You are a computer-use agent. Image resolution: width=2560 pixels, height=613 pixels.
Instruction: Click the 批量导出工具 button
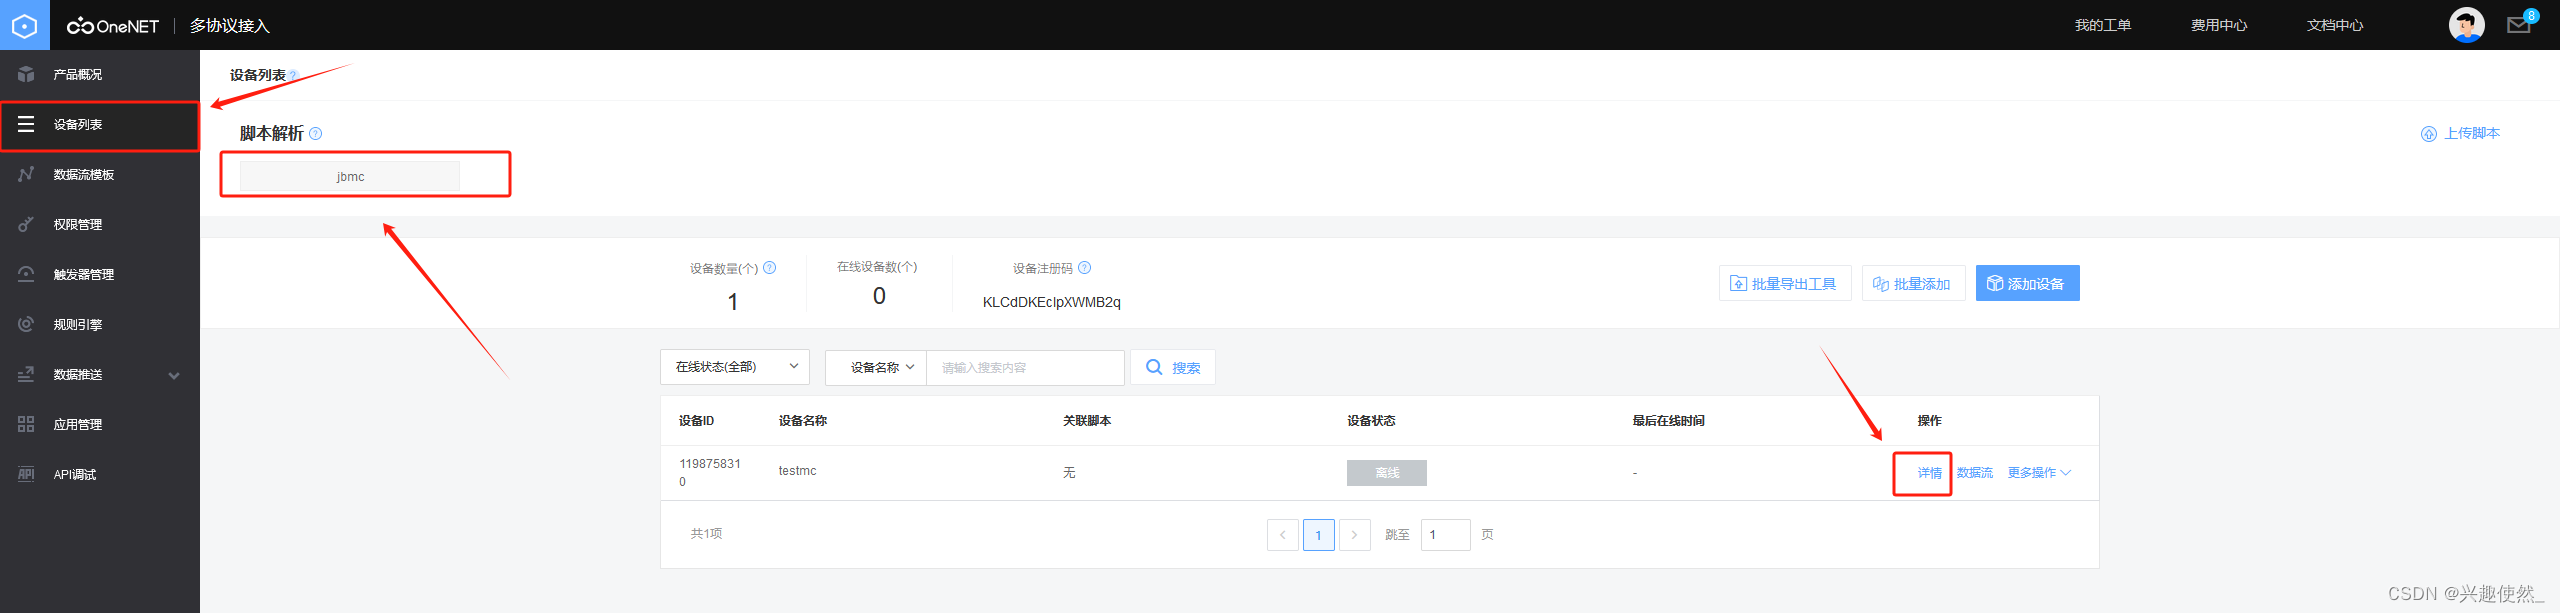1784,284
